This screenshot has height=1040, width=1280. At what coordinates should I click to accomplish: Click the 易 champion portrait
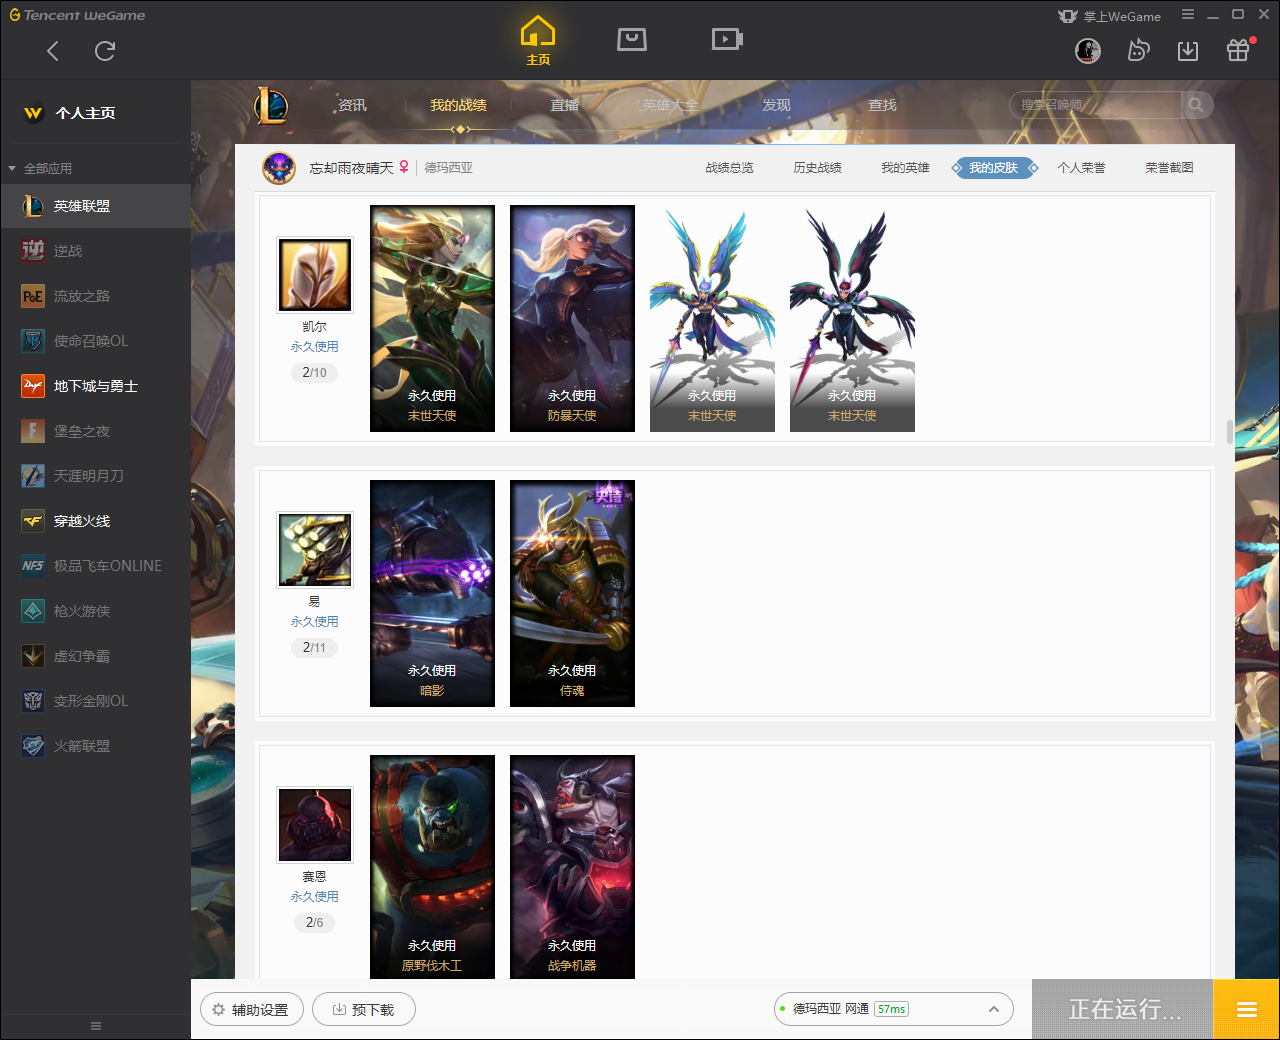tap(315, 550)
